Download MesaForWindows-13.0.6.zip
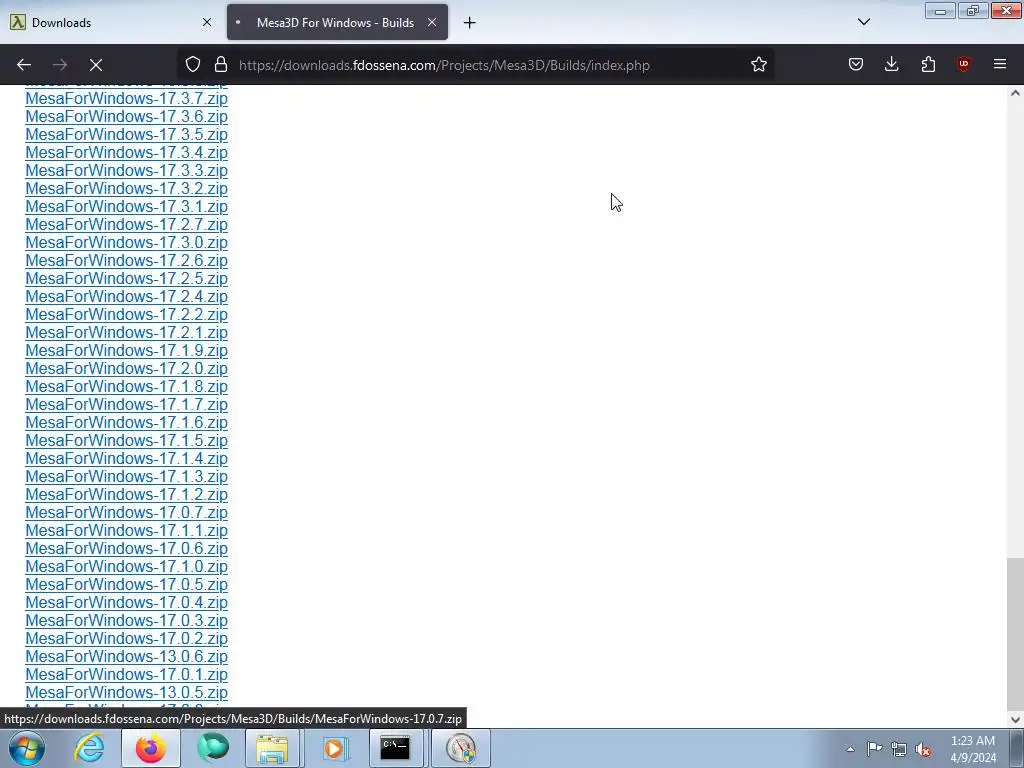The width and height of the screenshot is (1024, 768). [127, 657]
